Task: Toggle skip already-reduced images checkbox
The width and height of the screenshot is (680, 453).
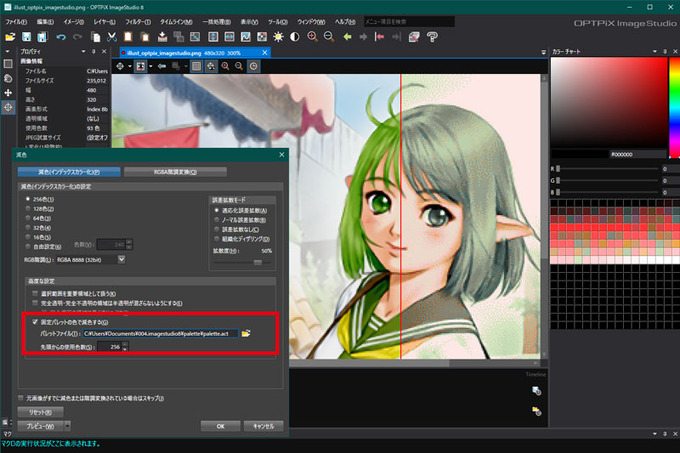Action: (x=23, y=396)
